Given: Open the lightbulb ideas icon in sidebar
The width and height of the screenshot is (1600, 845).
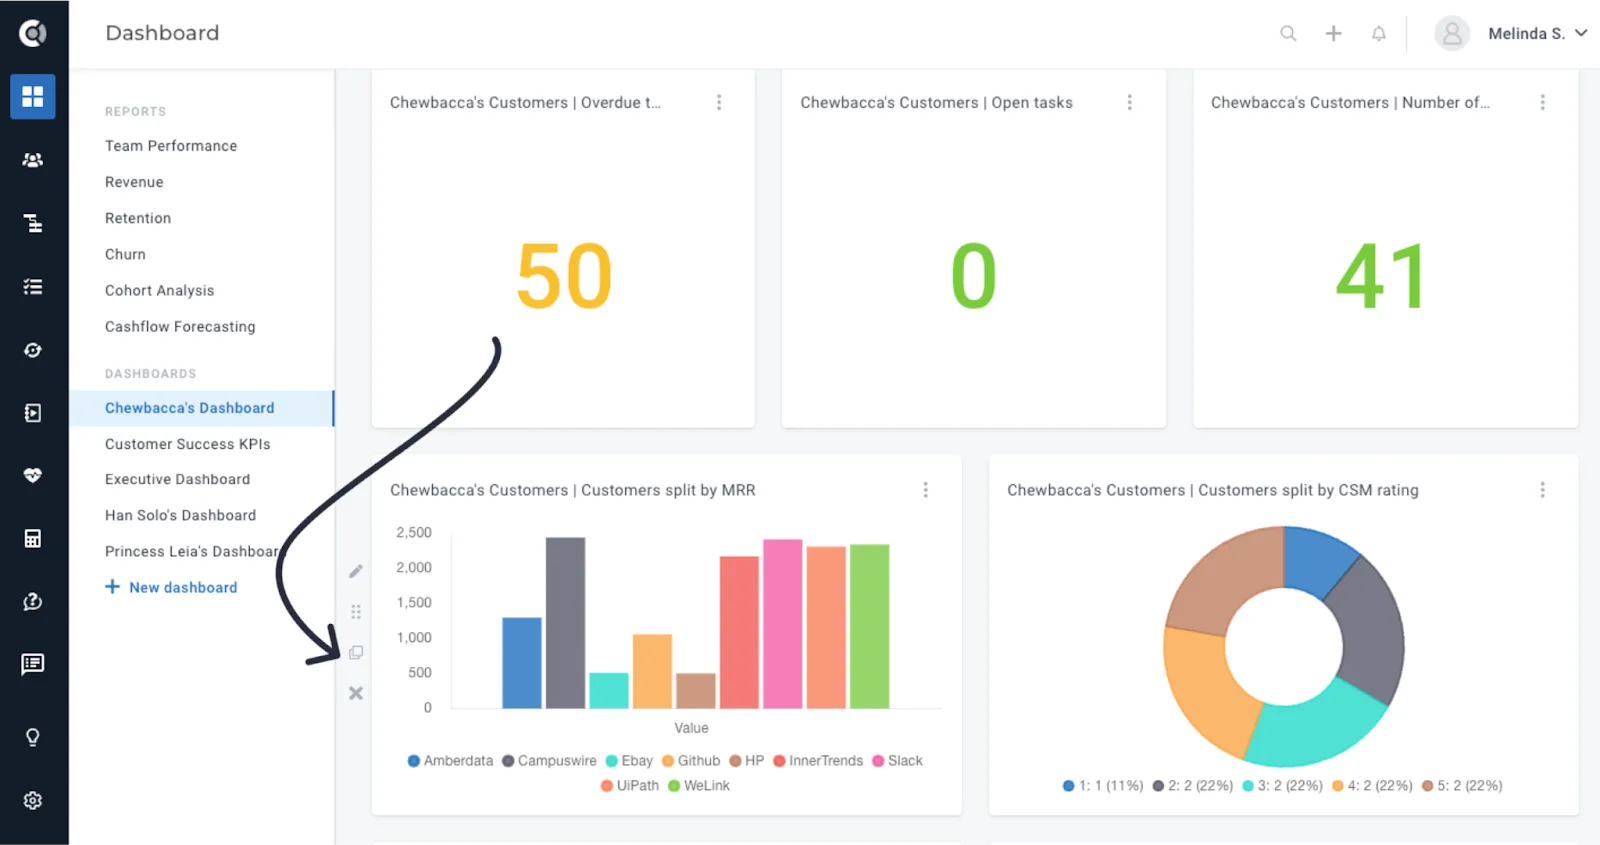Looking at the screenshot, I should pyautogui.click(x=33, y=738).
